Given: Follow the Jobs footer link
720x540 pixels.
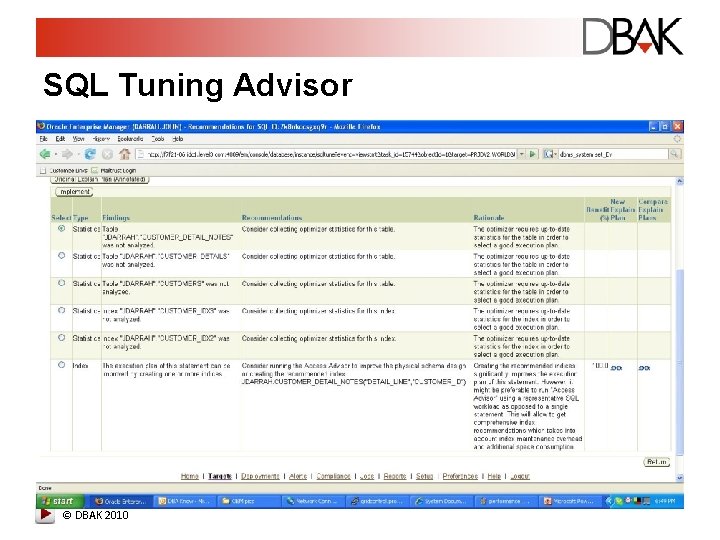Looking at the screenshot, I should click(x=367, y=476).
